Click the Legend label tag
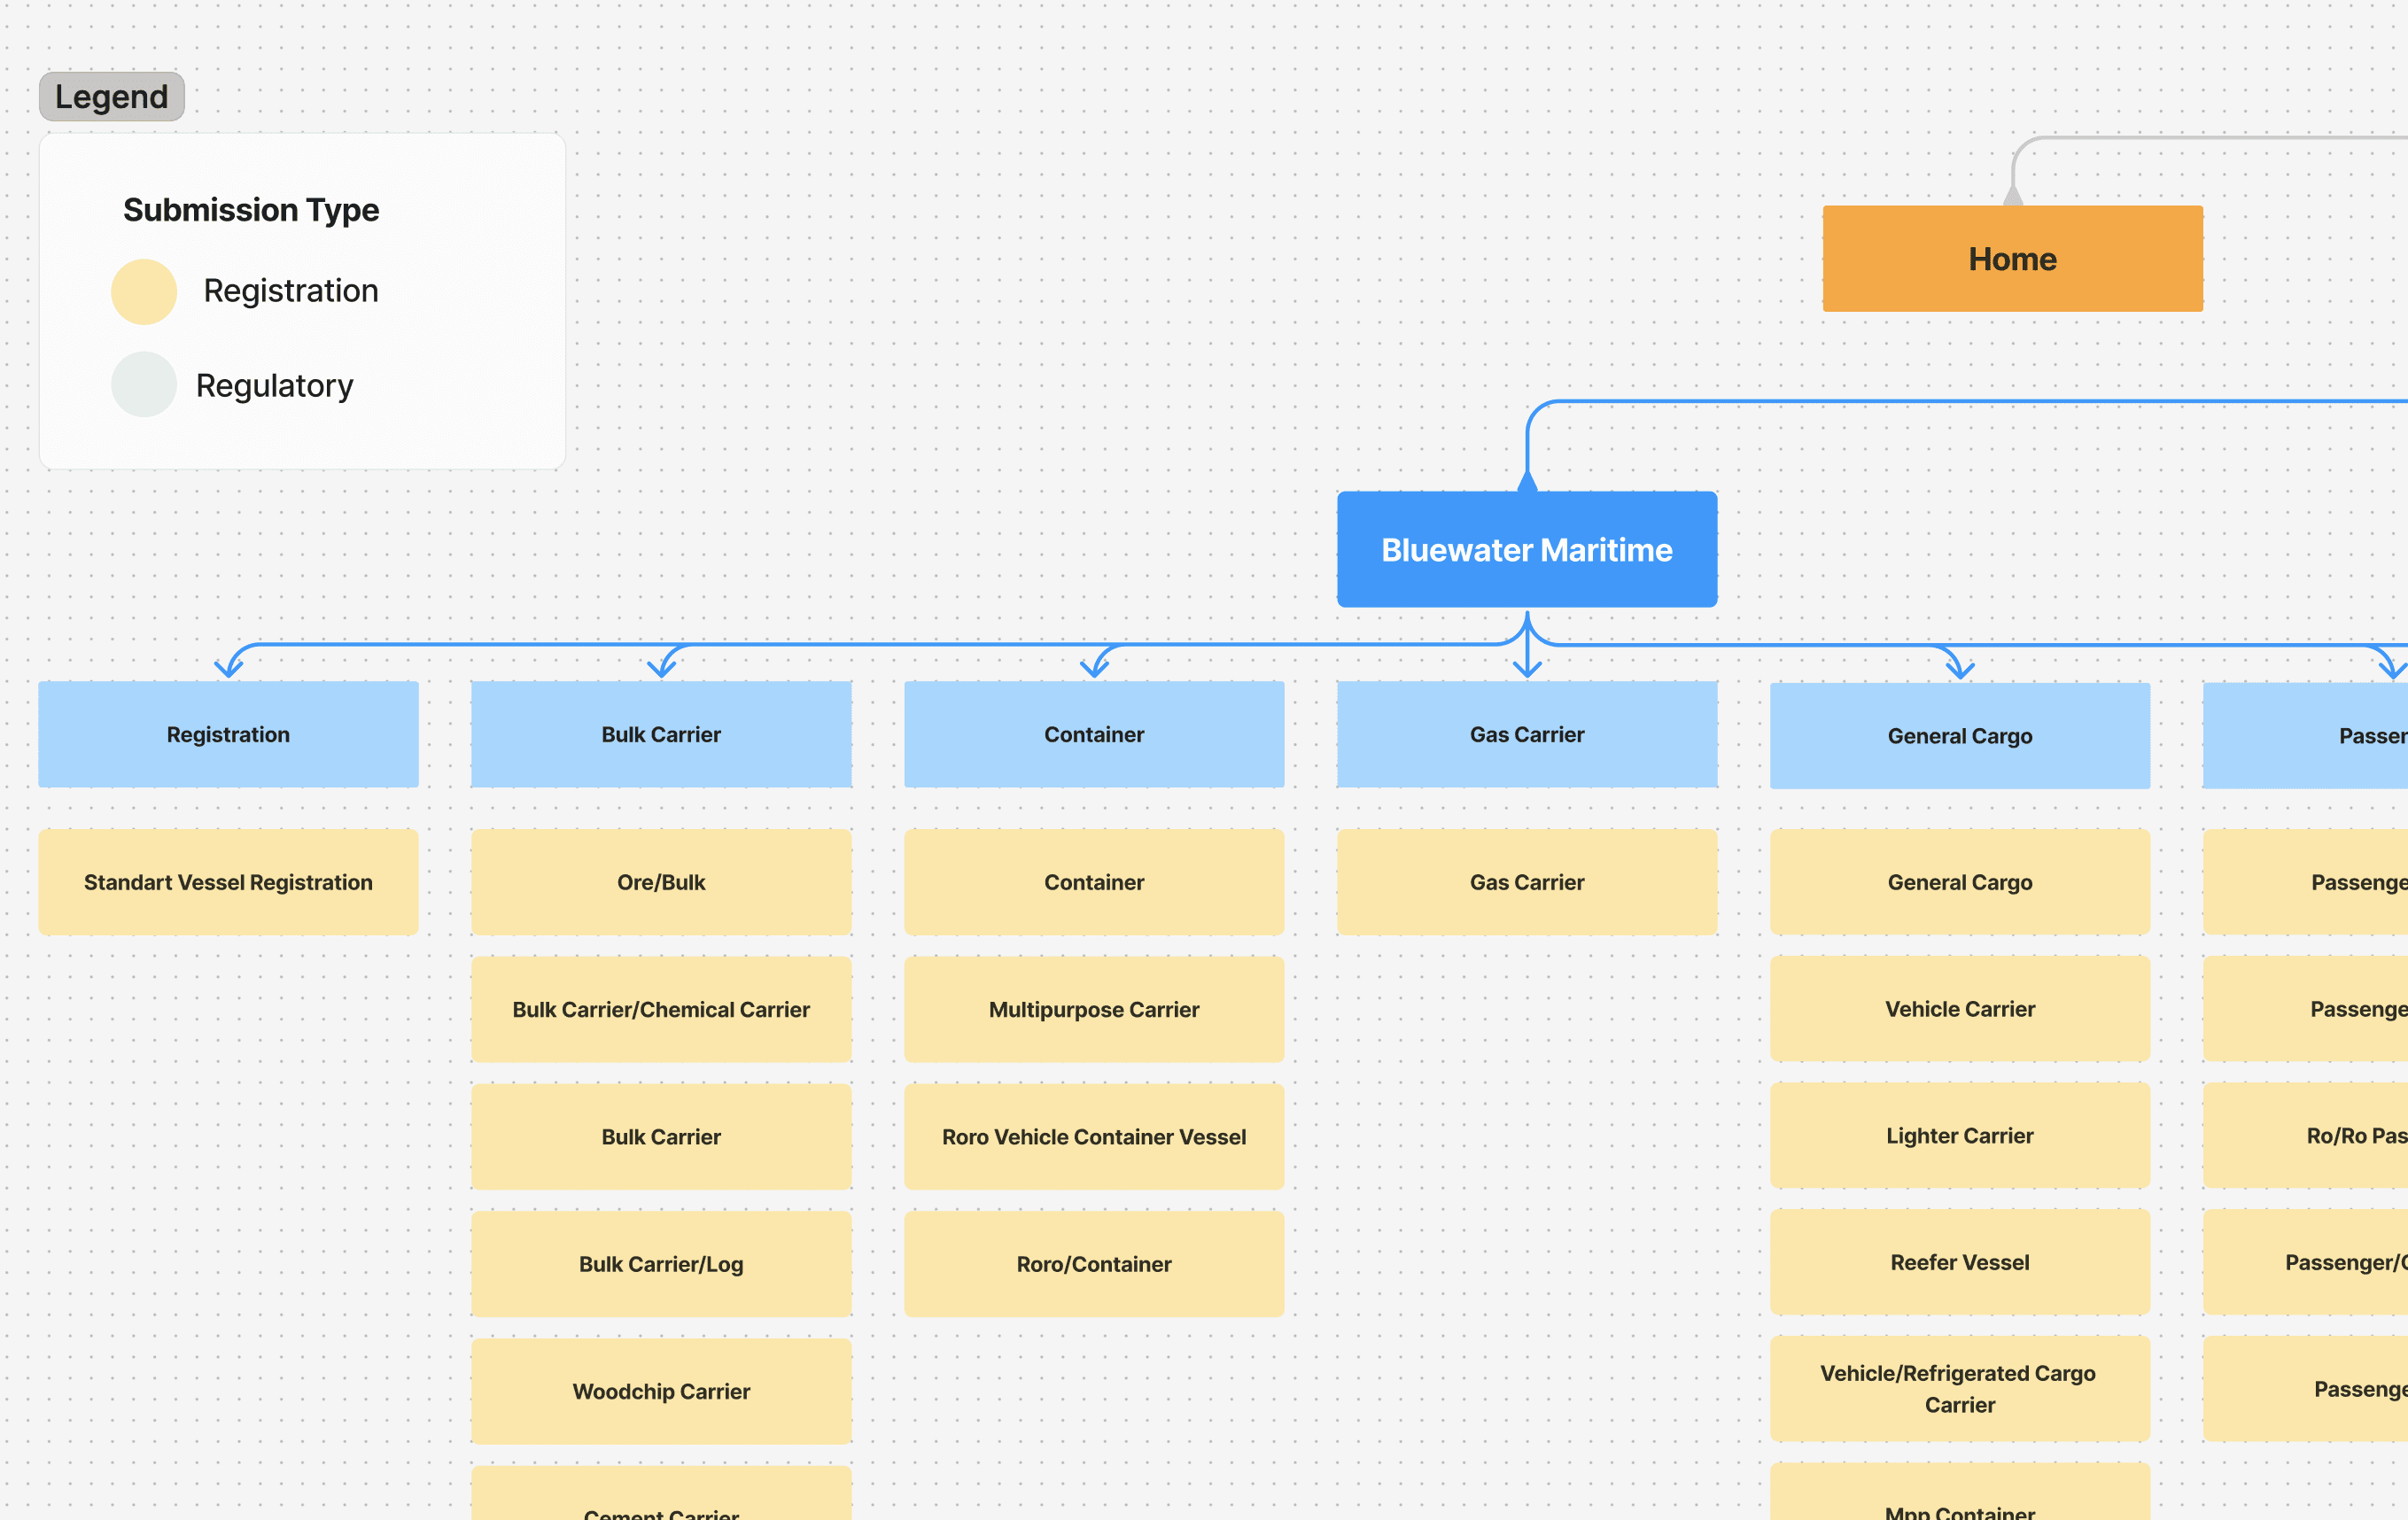The width and height of the screenshot is (2408, 1520). click(x=111, y=96)
